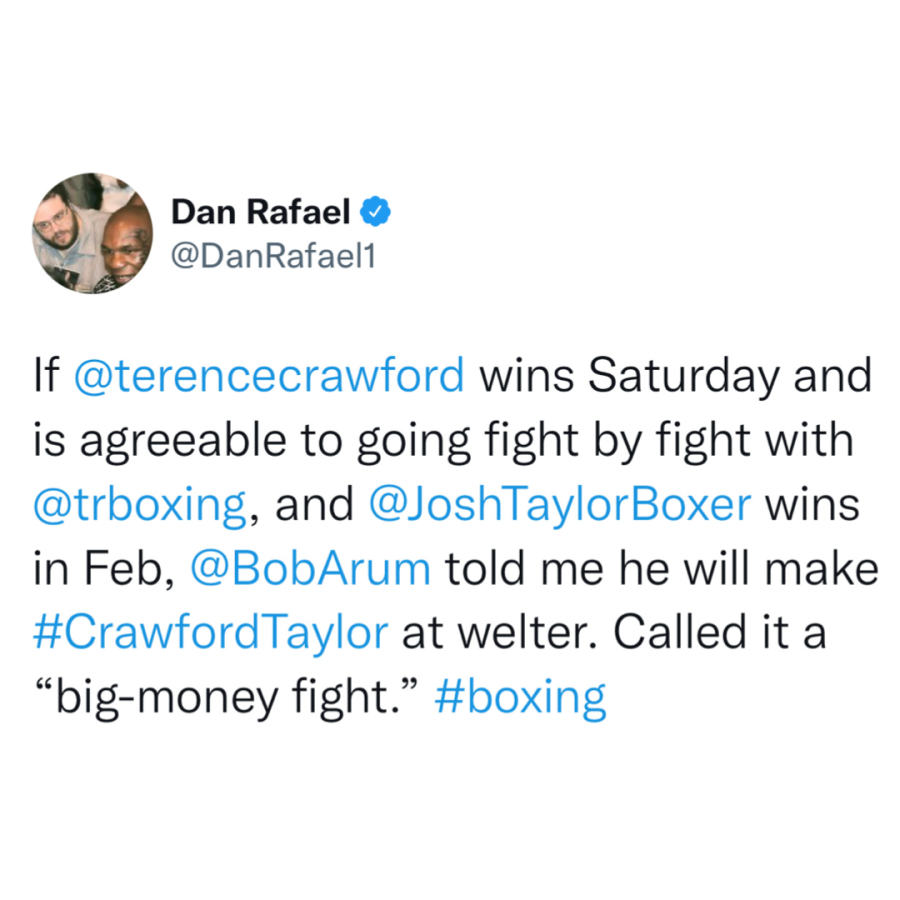This screenshot has width=900, height=900.
Task: Open the #CrawfordTaylor hashtag
Action: (x=211, y=634)
